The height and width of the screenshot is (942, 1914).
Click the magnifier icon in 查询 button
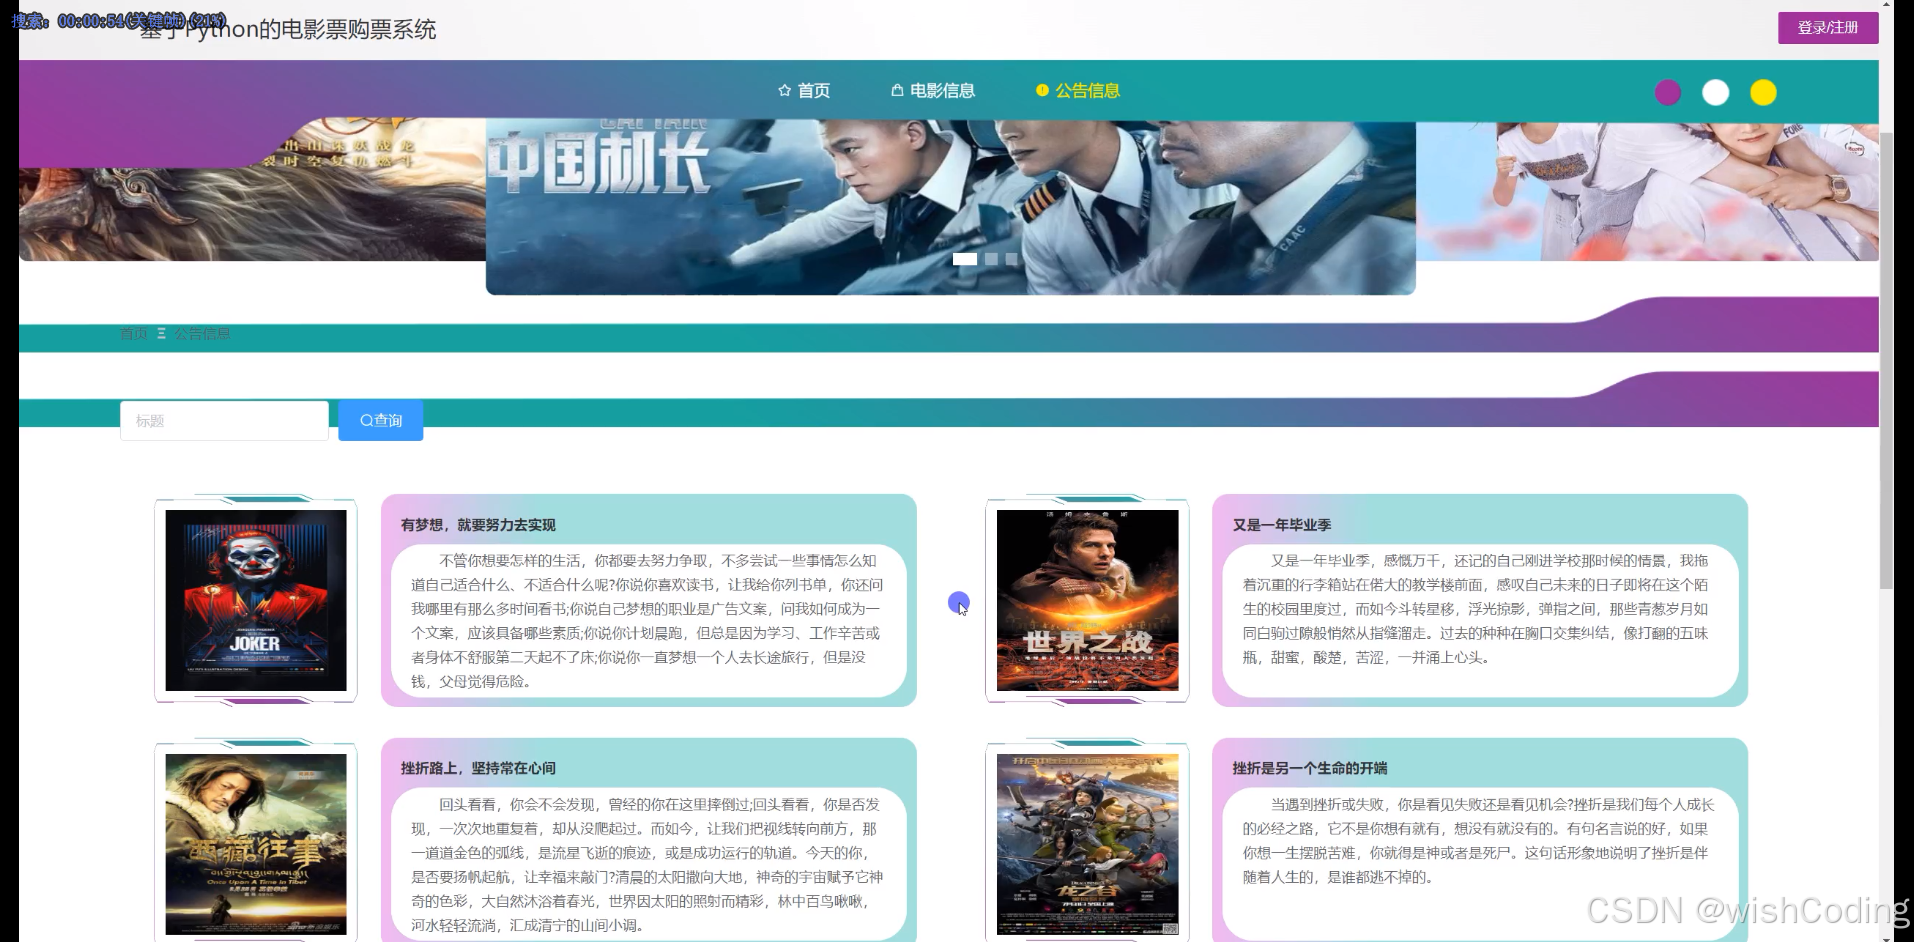pyautogui.click(x=366, y=421)
